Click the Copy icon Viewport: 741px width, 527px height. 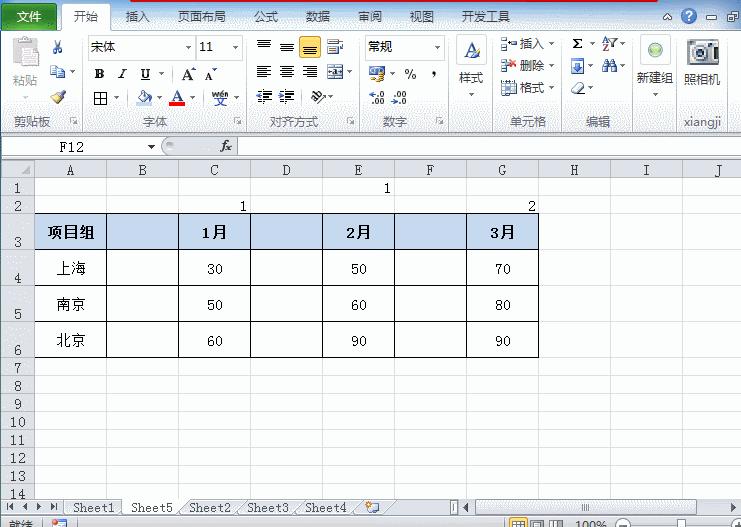click(x=58, y=72)
